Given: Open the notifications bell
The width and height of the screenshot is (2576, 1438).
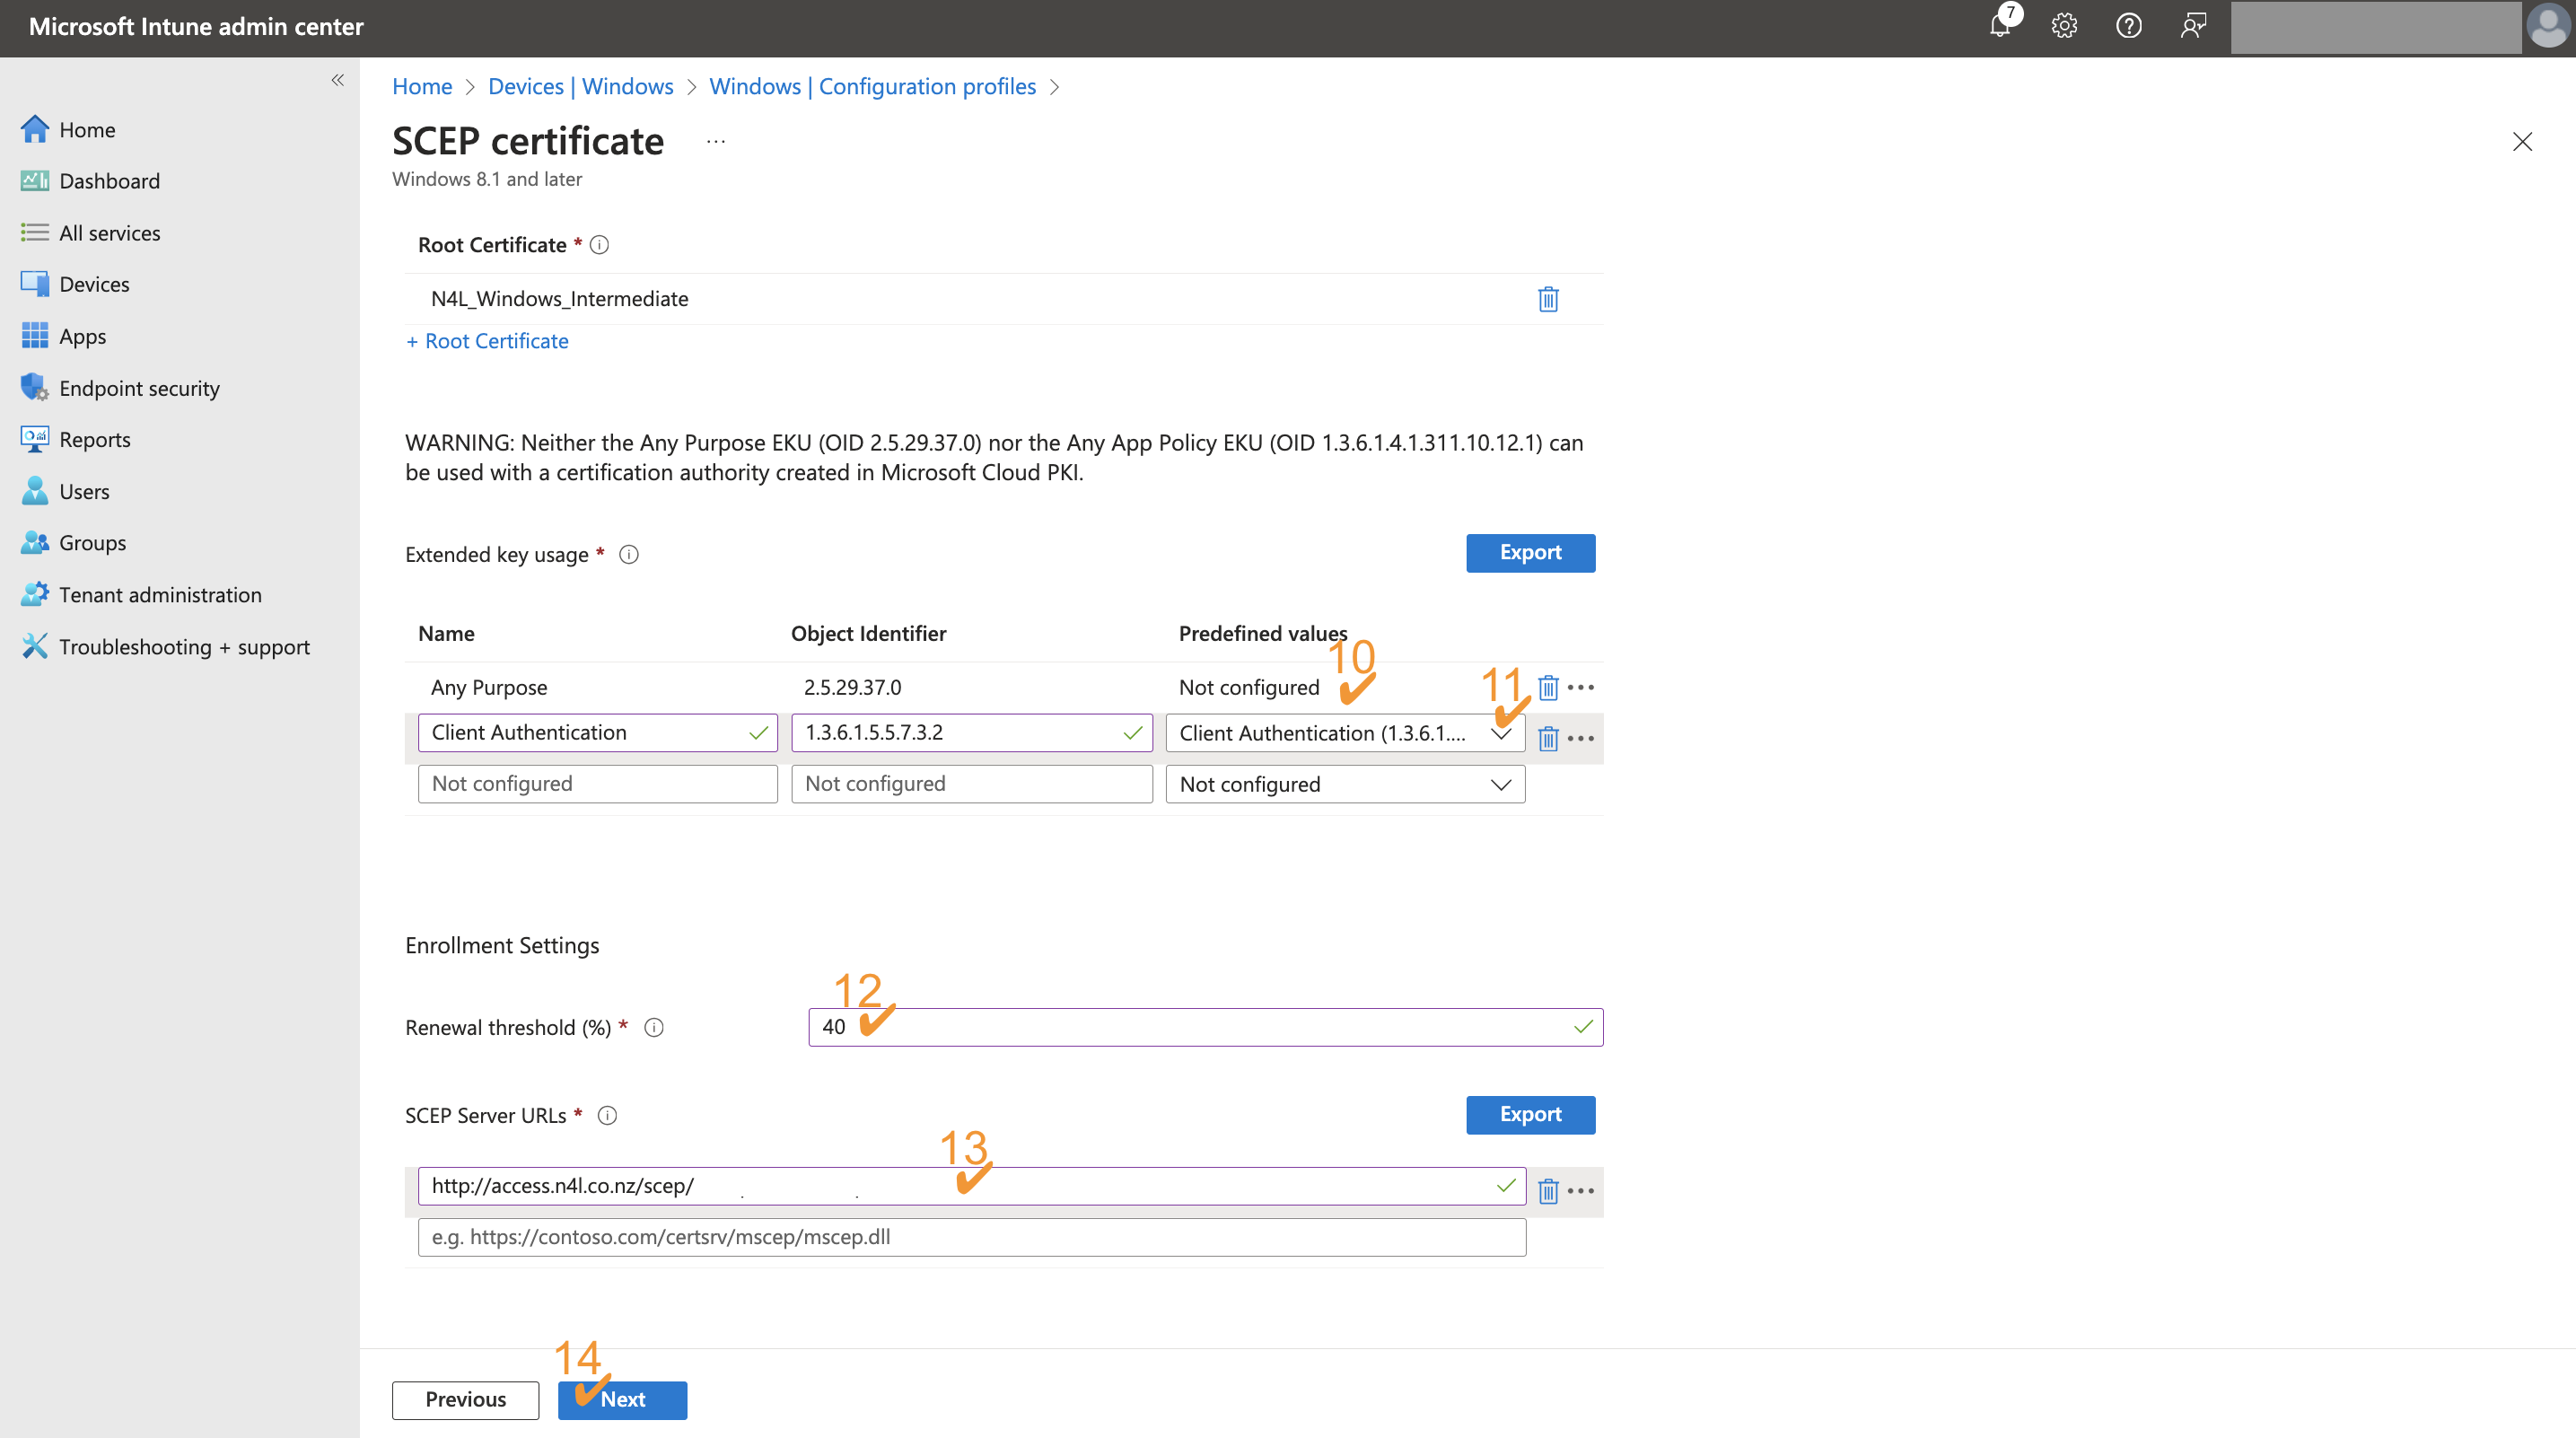Looking at the screenshot, I should (x=2000, y=26).
